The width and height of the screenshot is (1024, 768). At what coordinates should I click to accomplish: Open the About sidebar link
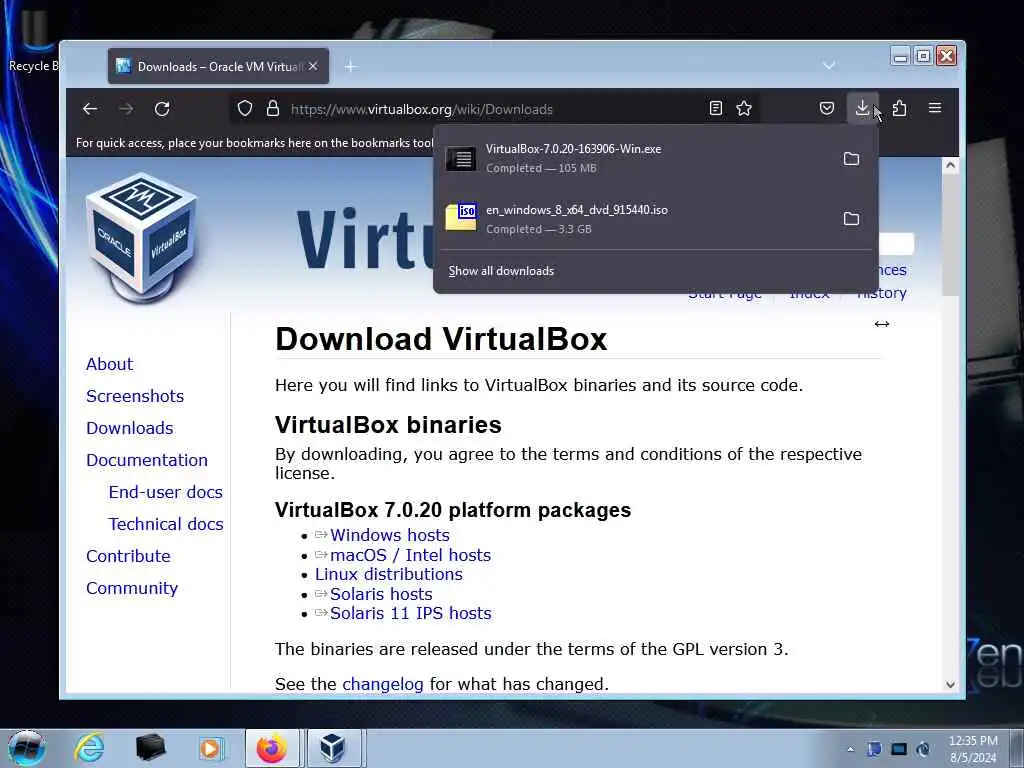click(110, 364)
